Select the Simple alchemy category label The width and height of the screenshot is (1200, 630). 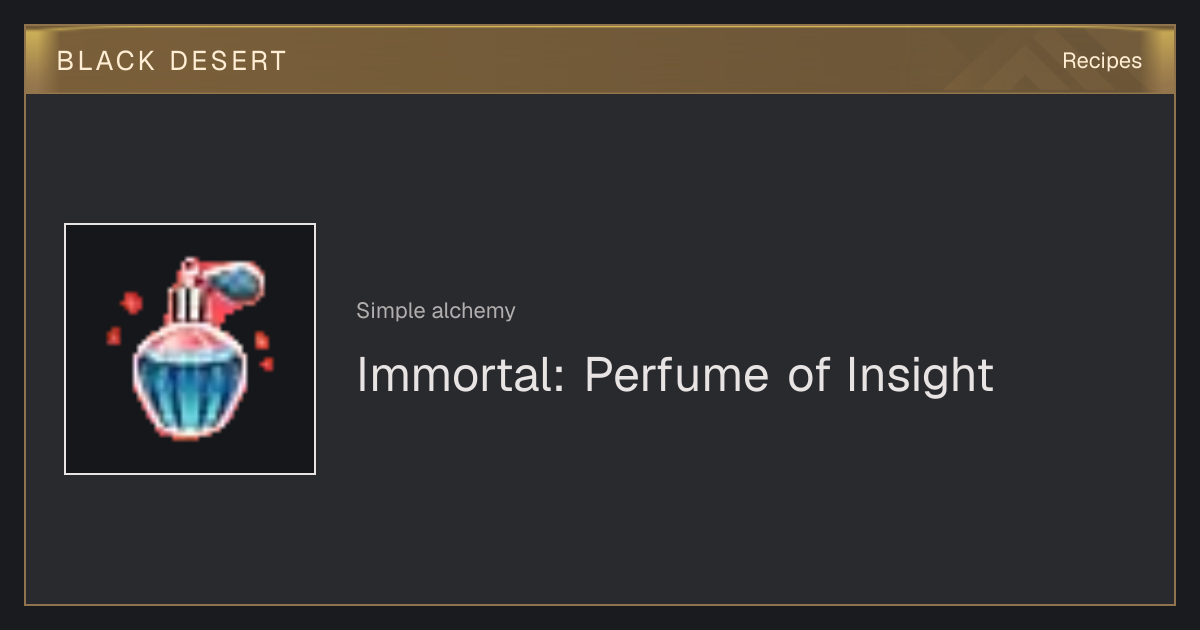pyautogui.click(x=436, y=311)
